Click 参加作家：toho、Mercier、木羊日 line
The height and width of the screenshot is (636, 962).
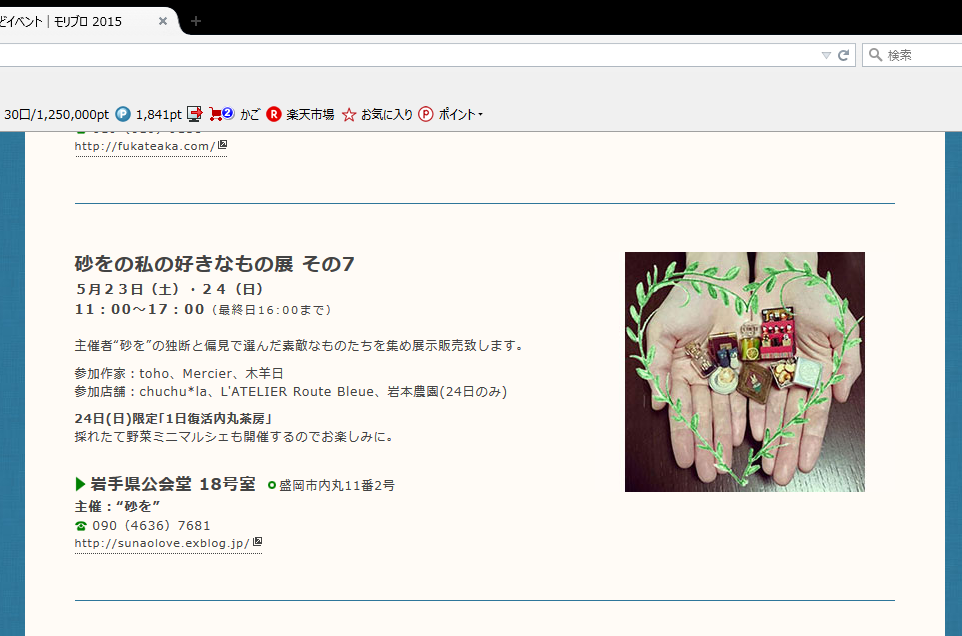tap(179, 374)
